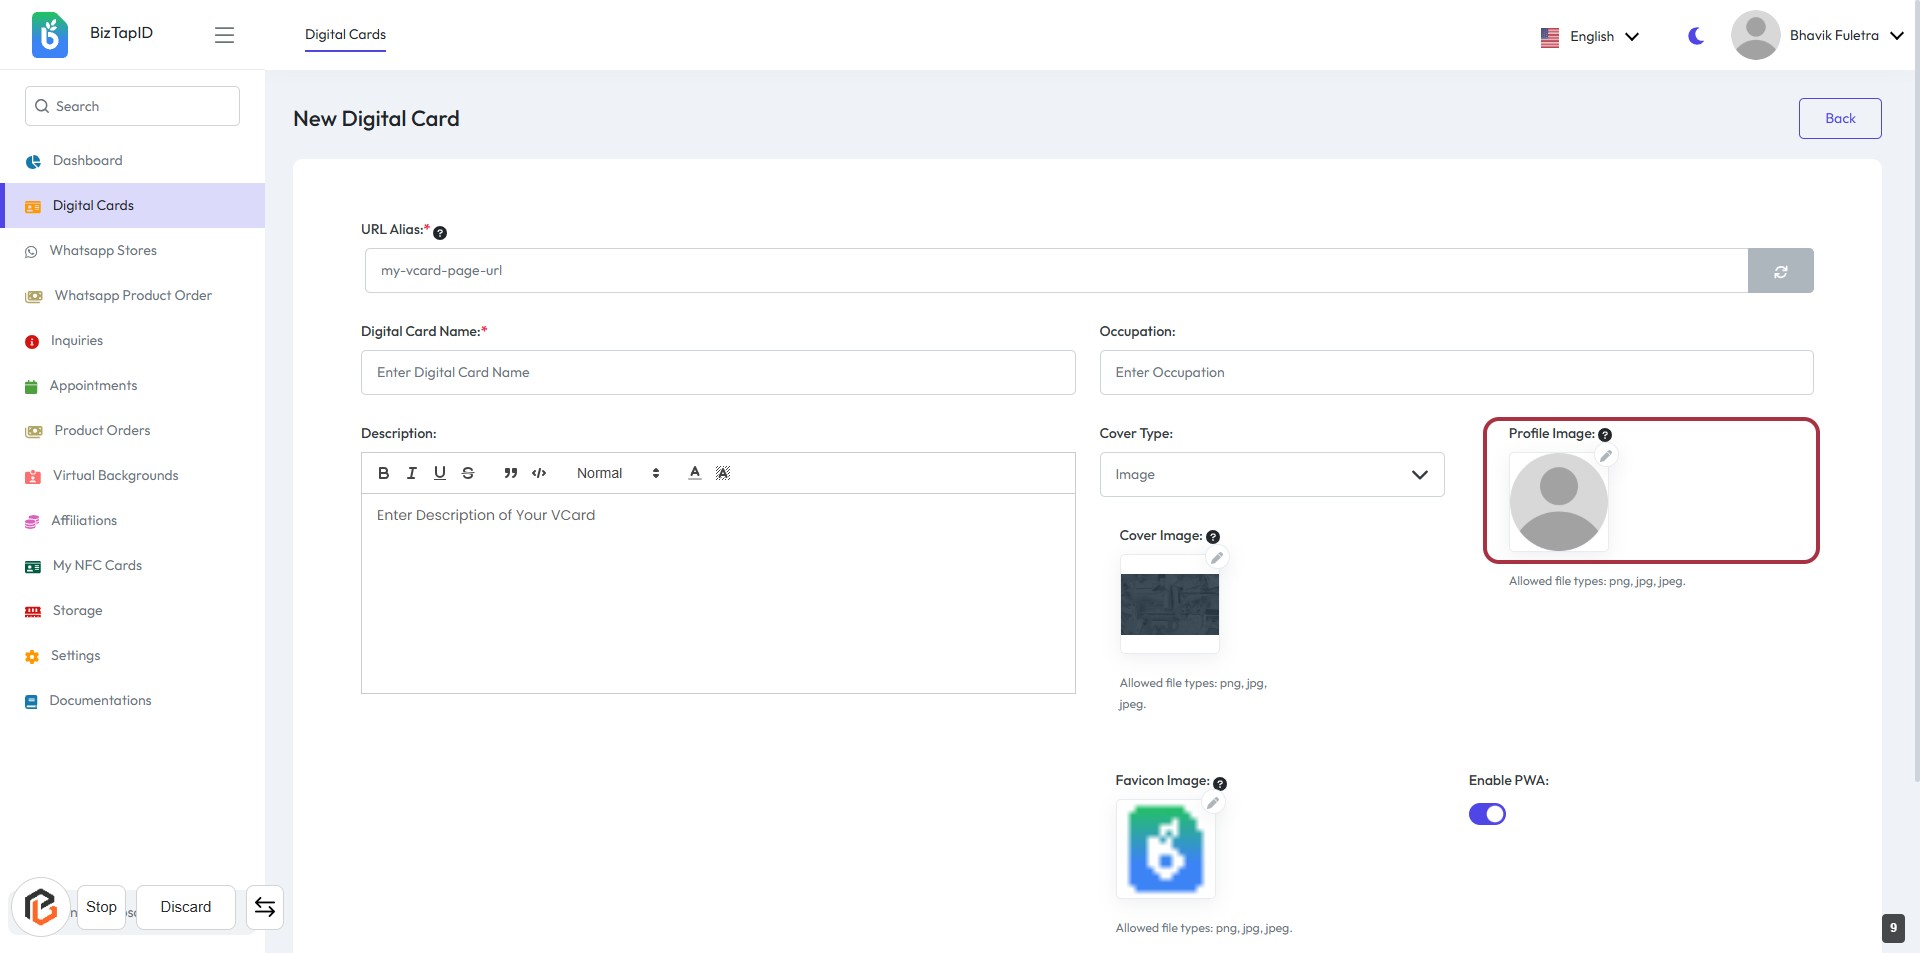The image size is (1920, 953).
Task: Open the text color picker in editor
Action: pos(694,473)
